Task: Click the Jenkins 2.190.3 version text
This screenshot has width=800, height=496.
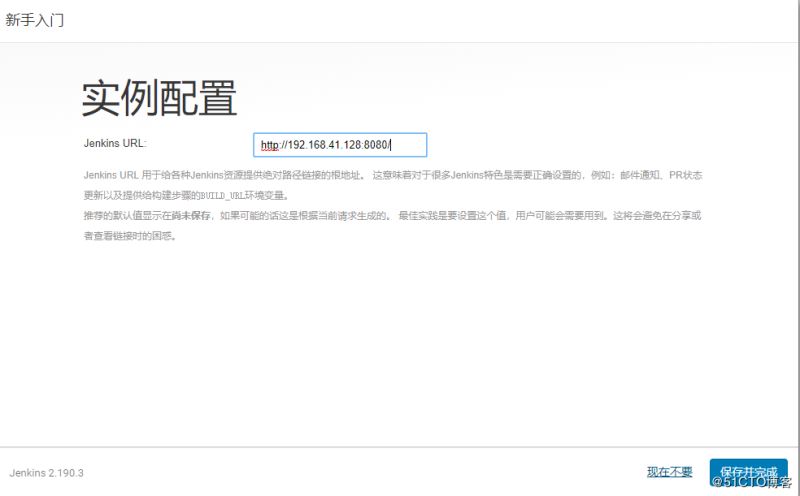Action: point(47,472)
